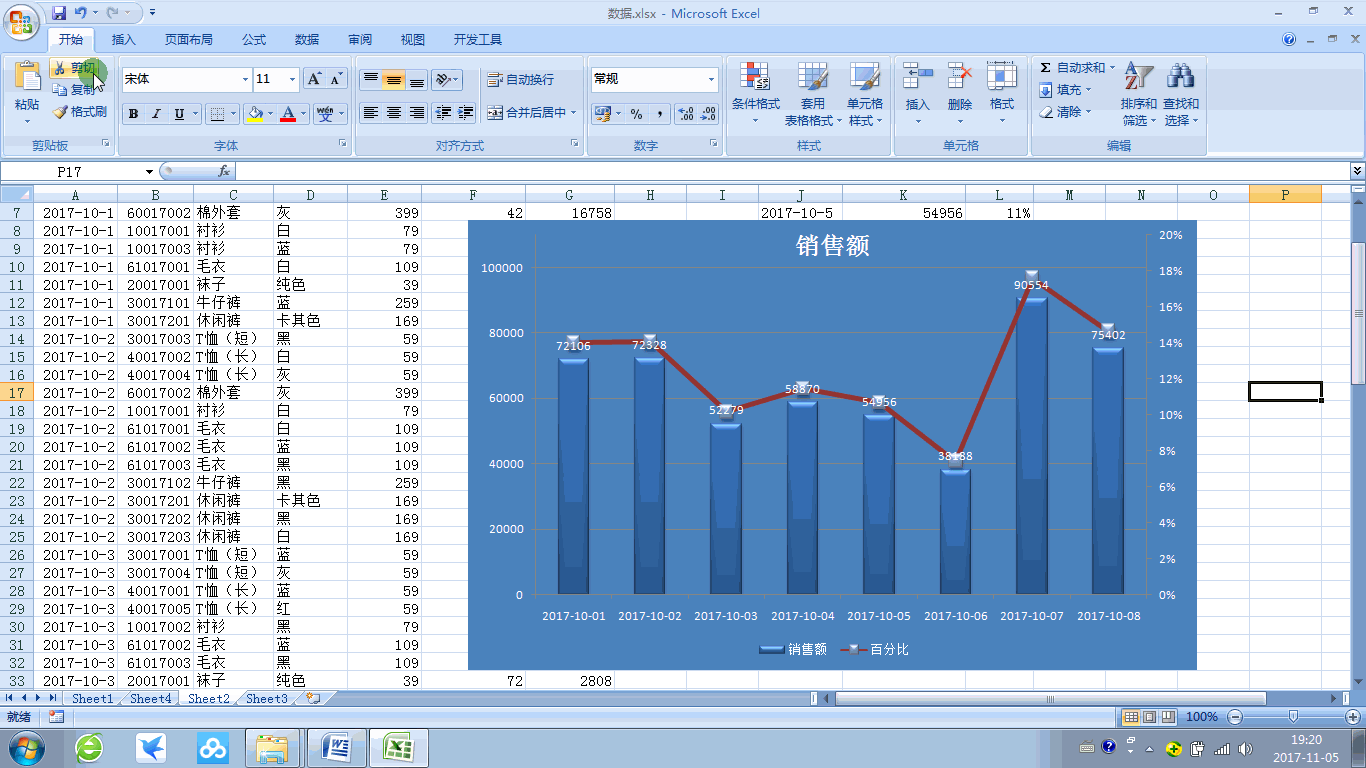
Task: Increase font size with large A icon
Action: click(314, 79)
